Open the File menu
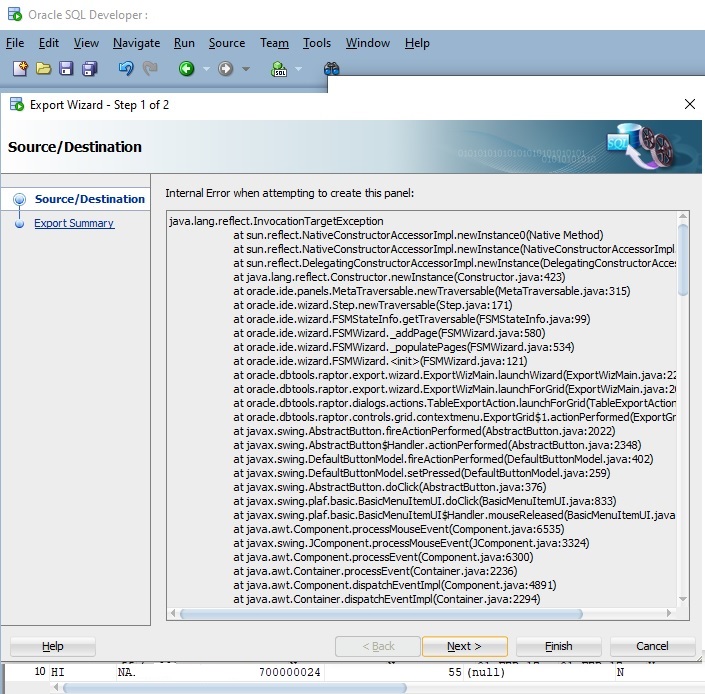 [x=15, y=43]
